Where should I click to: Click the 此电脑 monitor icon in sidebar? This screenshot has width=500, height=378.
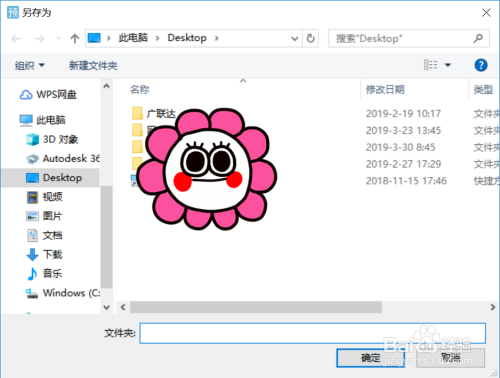[x=26, y=120]
